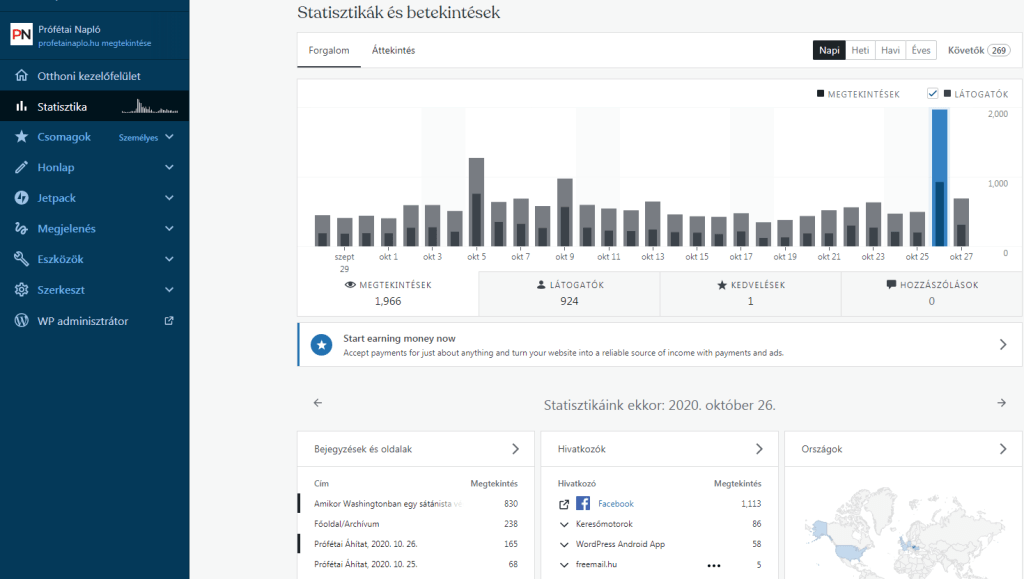Open the Facebook referrer link
The image size is (1024, 579).
coord(615,504)
